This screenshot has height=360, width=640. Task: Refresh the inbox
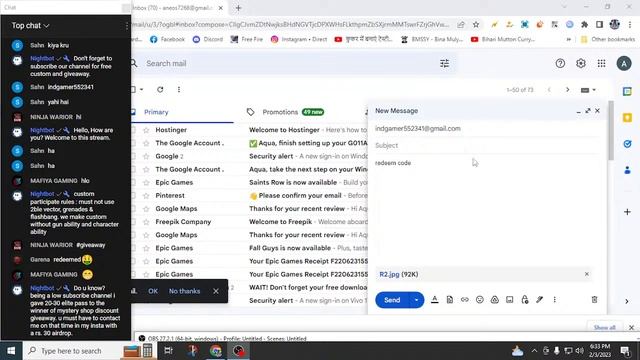click(160, 89)
